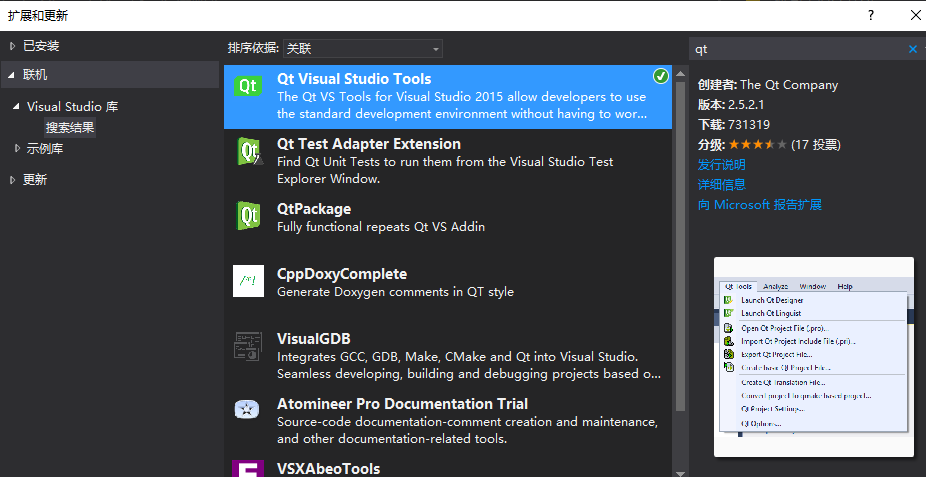
Task: Expand the 示例库 tree node
Action: point(18,148)
